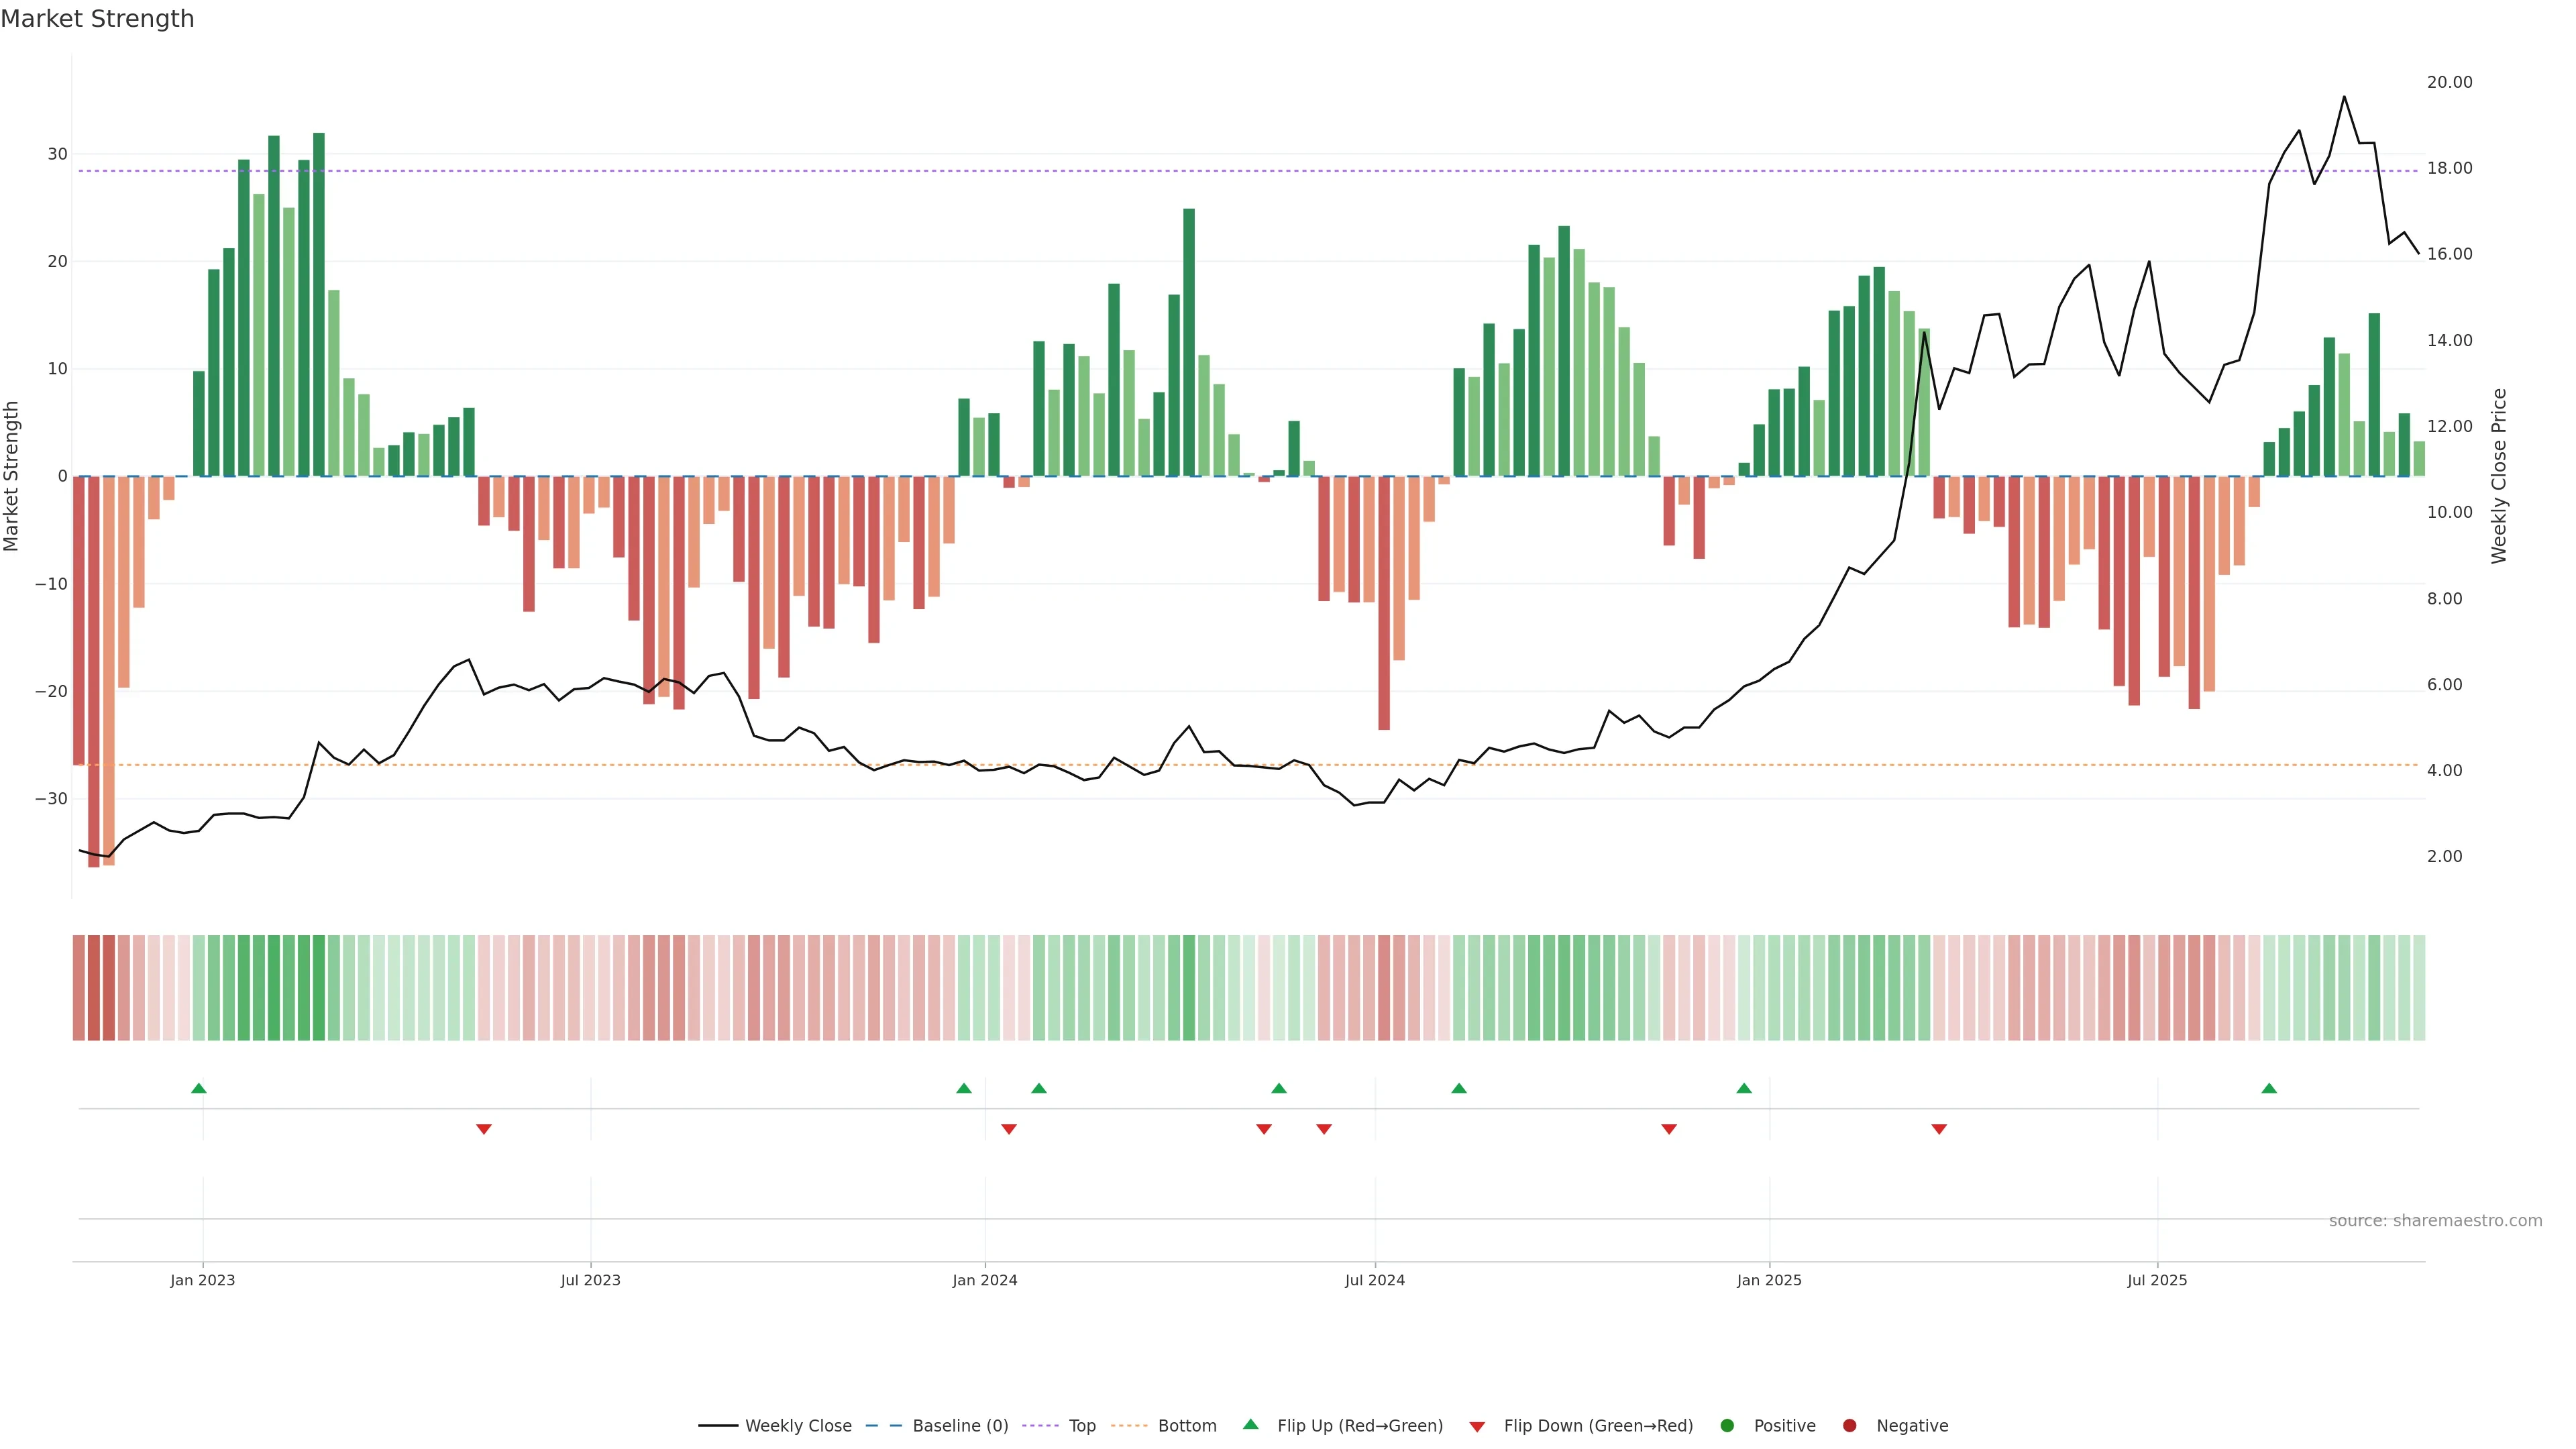The height and width of the screenshot is (1449, 2576).
Task: Click the green flip-up triangle just before Jan 2025
Action: [x=1744, y=1088]
